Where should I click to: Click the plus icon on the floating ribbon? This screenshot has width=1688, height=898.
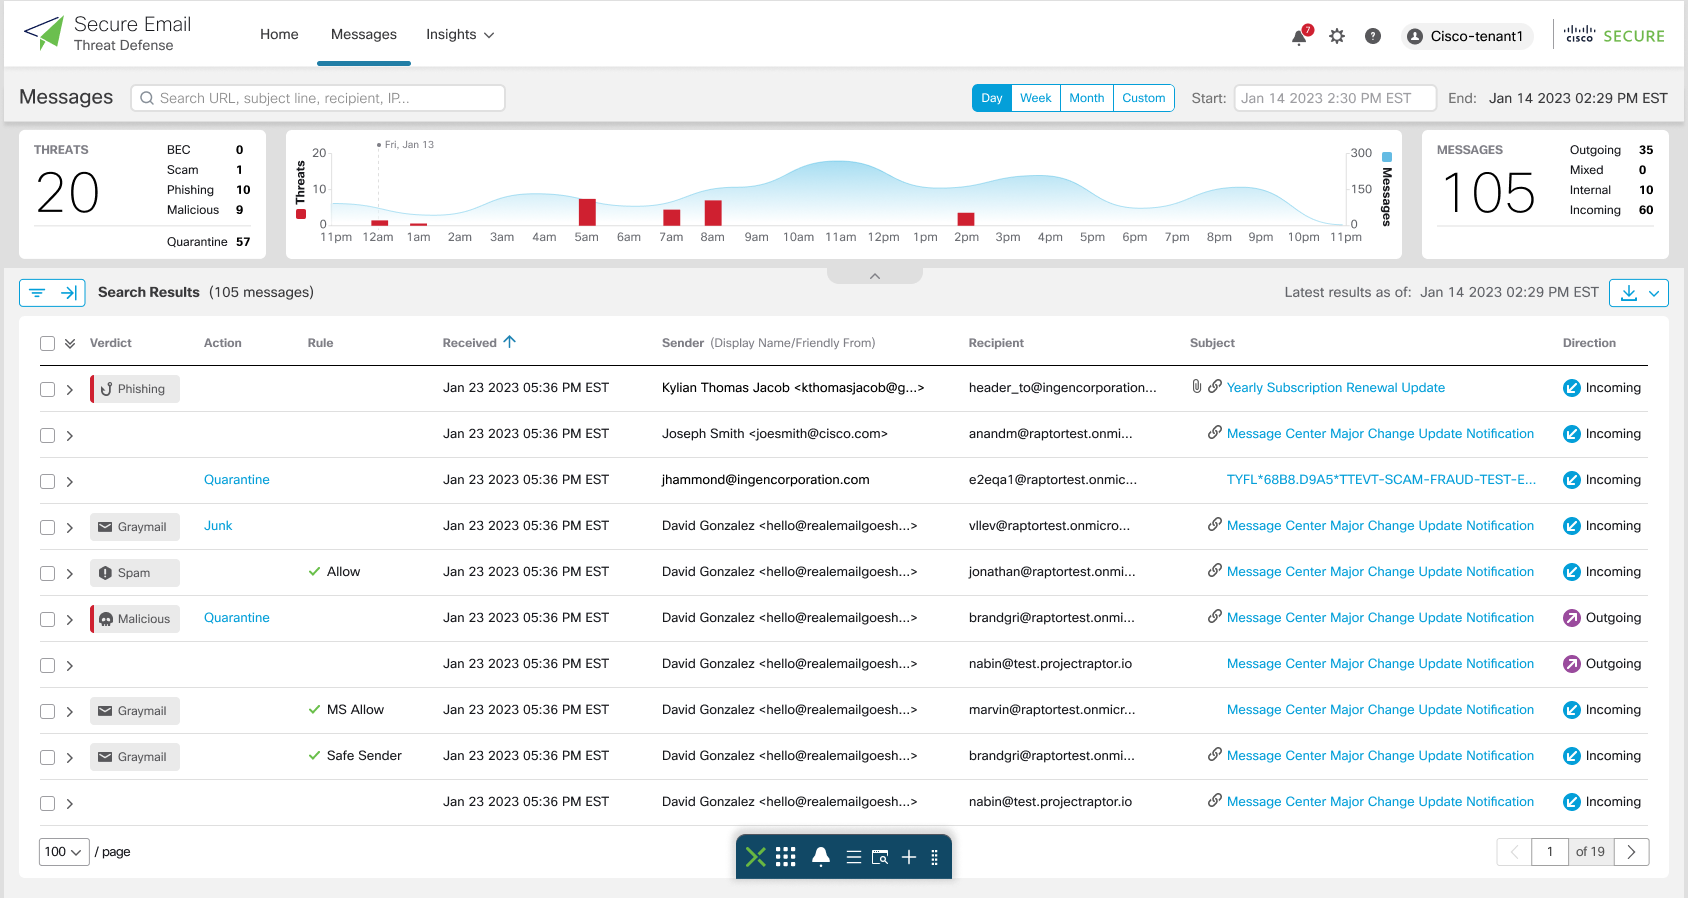pos(909,857)
